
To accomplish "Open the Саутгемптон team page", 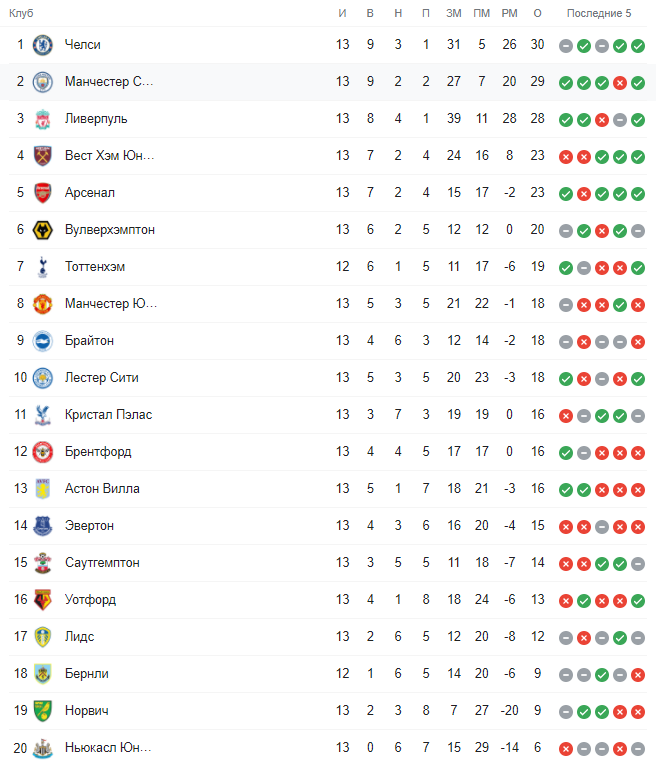I will [x=103, y=563].
